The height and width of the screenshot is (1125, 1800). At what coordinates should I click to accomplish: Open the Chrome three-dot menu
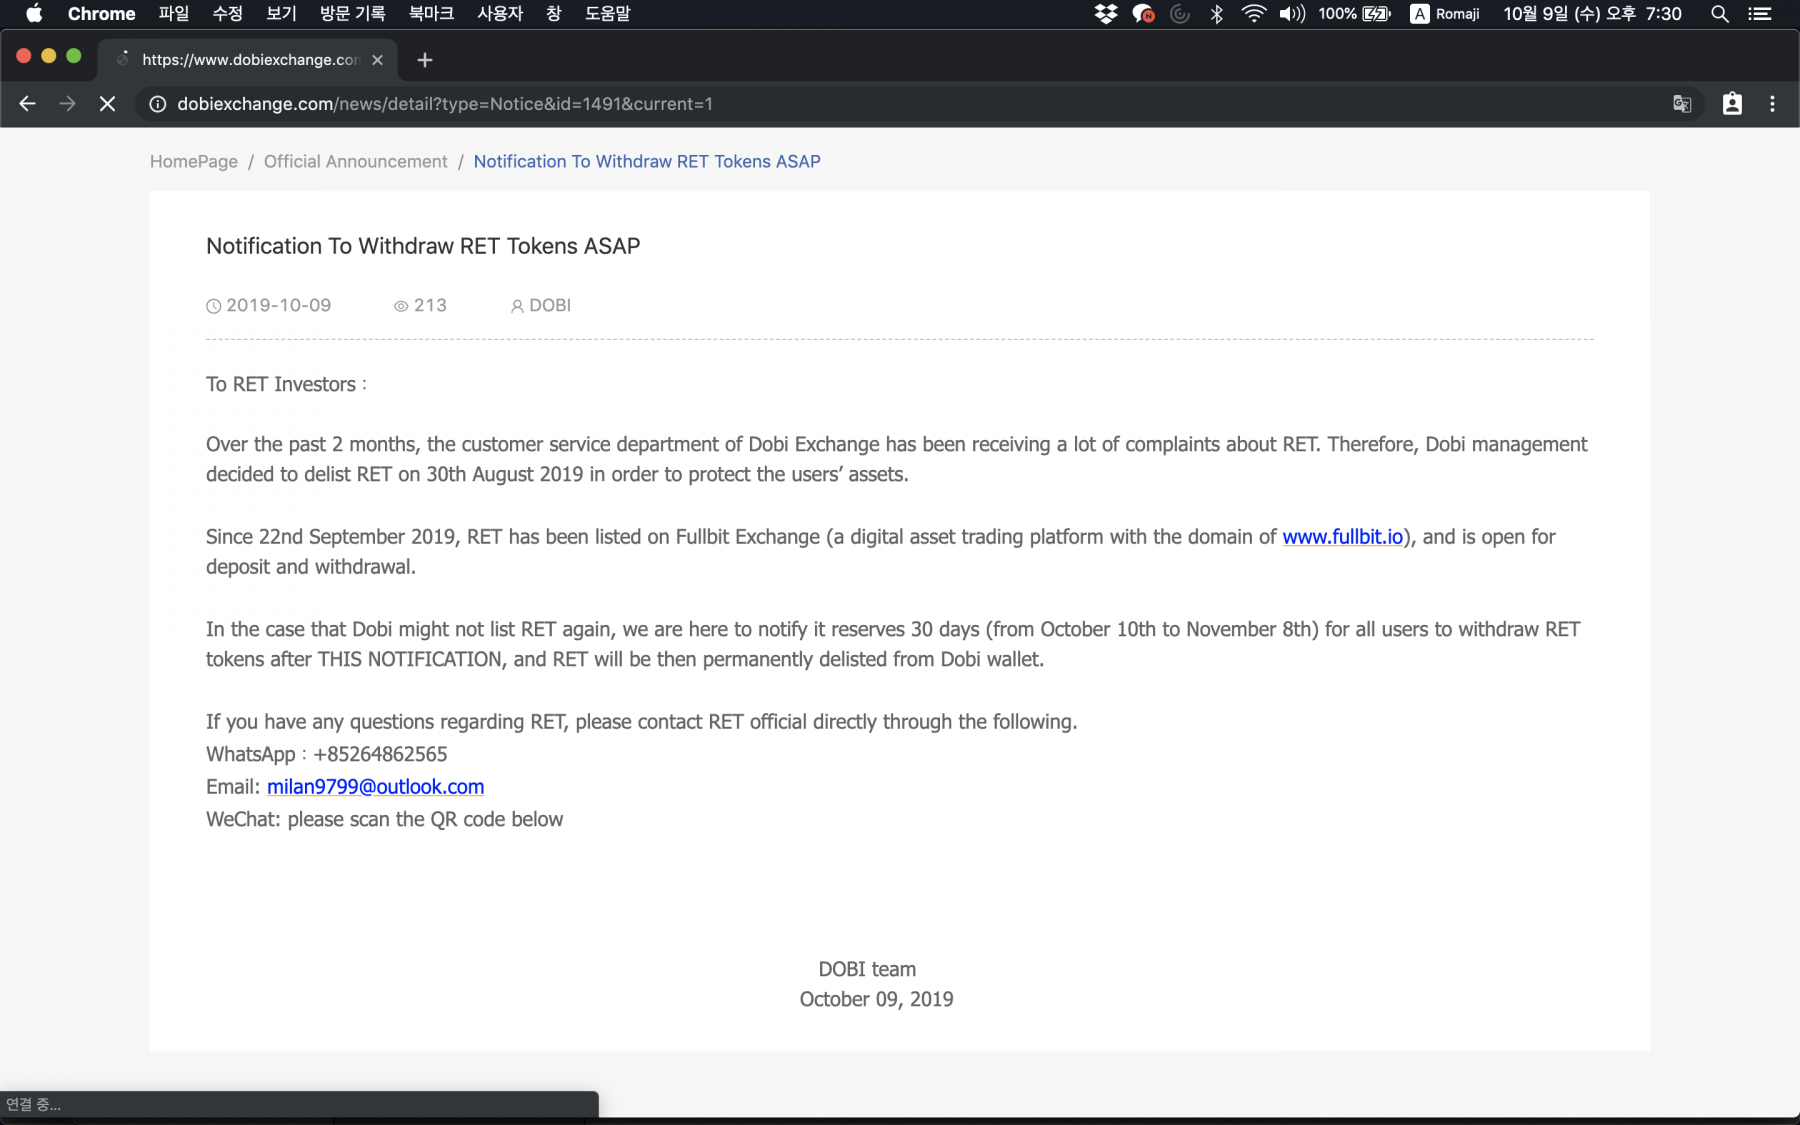pyautogui.click(x=1772, y=104)
